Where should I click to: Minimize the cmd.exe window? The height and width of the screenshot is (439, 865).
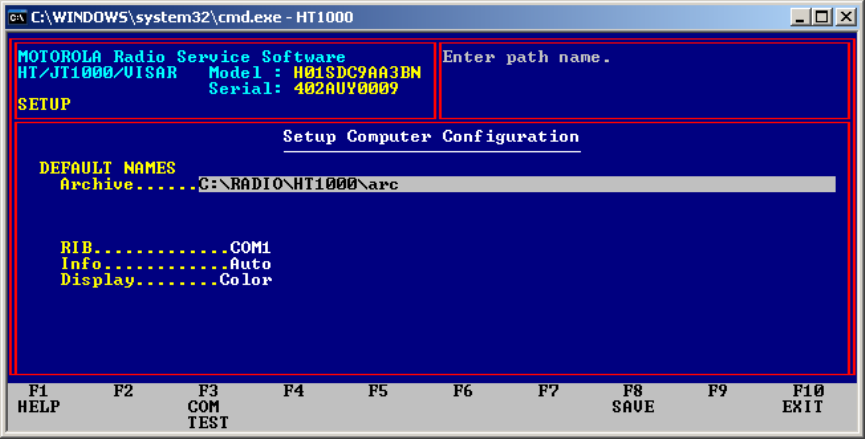800,17
